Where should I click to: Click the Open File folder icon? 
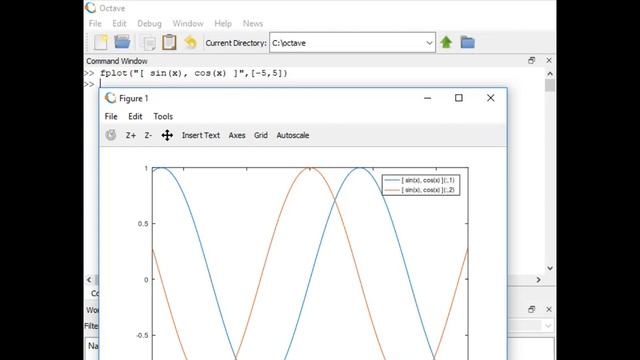122,42
